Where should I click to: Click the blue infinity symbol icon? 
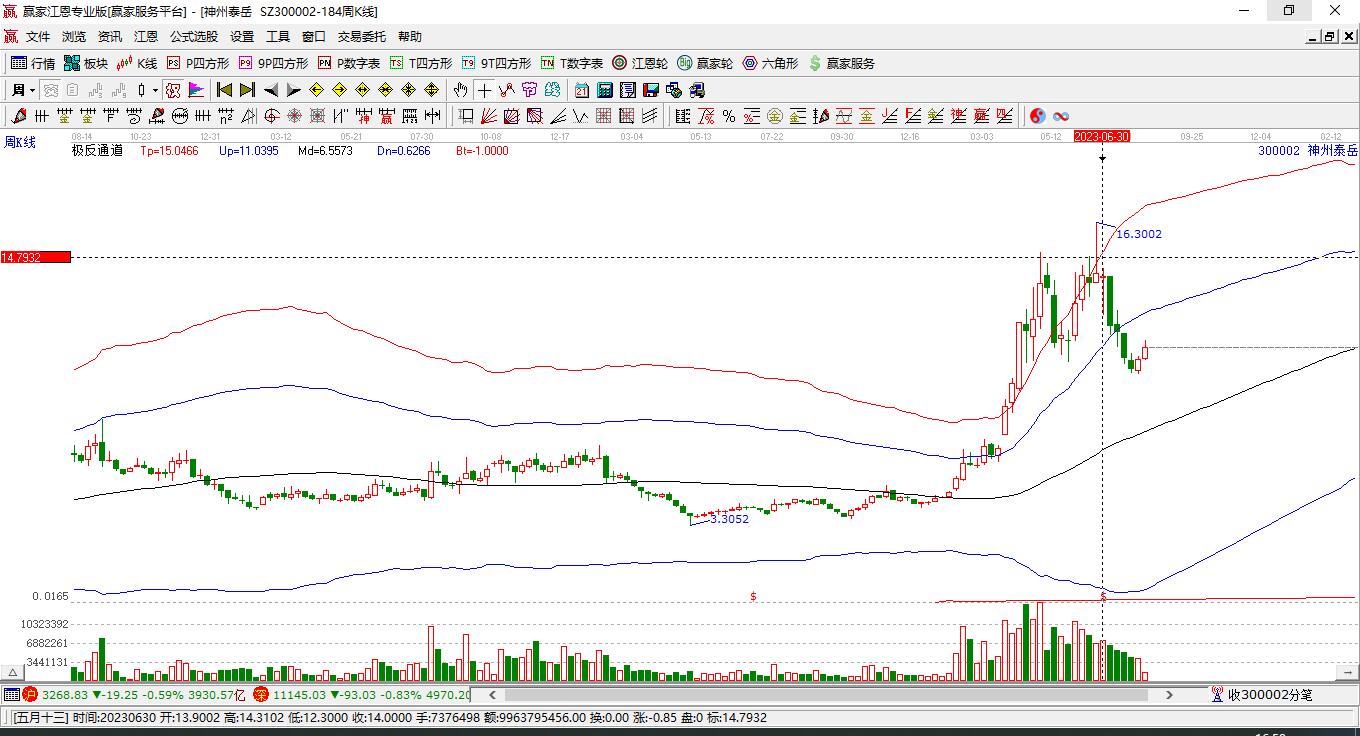[1061, 116]
